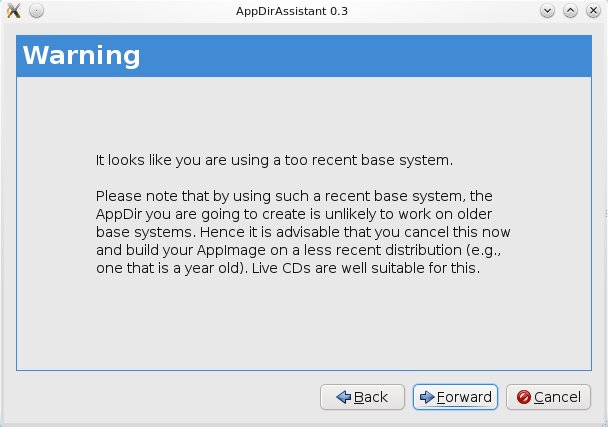Maximize the AppDirAssistant window

[x=570, y=11]
